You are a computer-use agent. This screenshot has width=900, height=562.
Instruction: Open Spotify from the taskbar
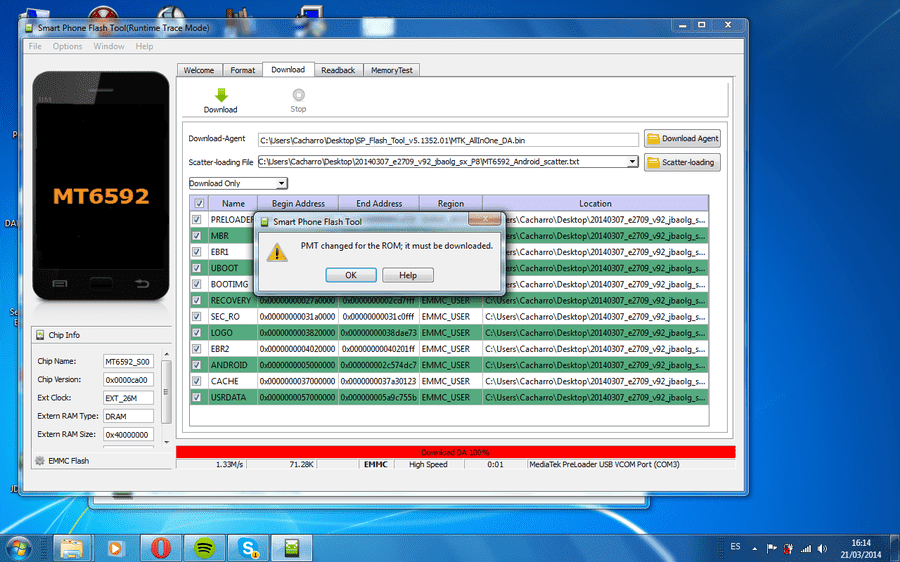[x=205, y=548]
